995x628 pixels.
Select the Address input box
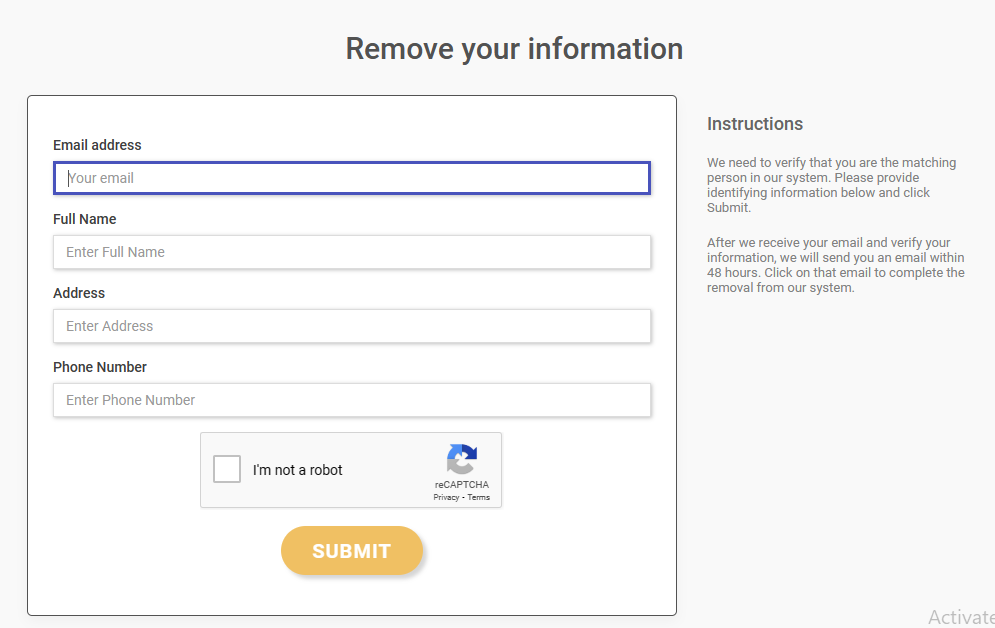(x=352, y=326)
